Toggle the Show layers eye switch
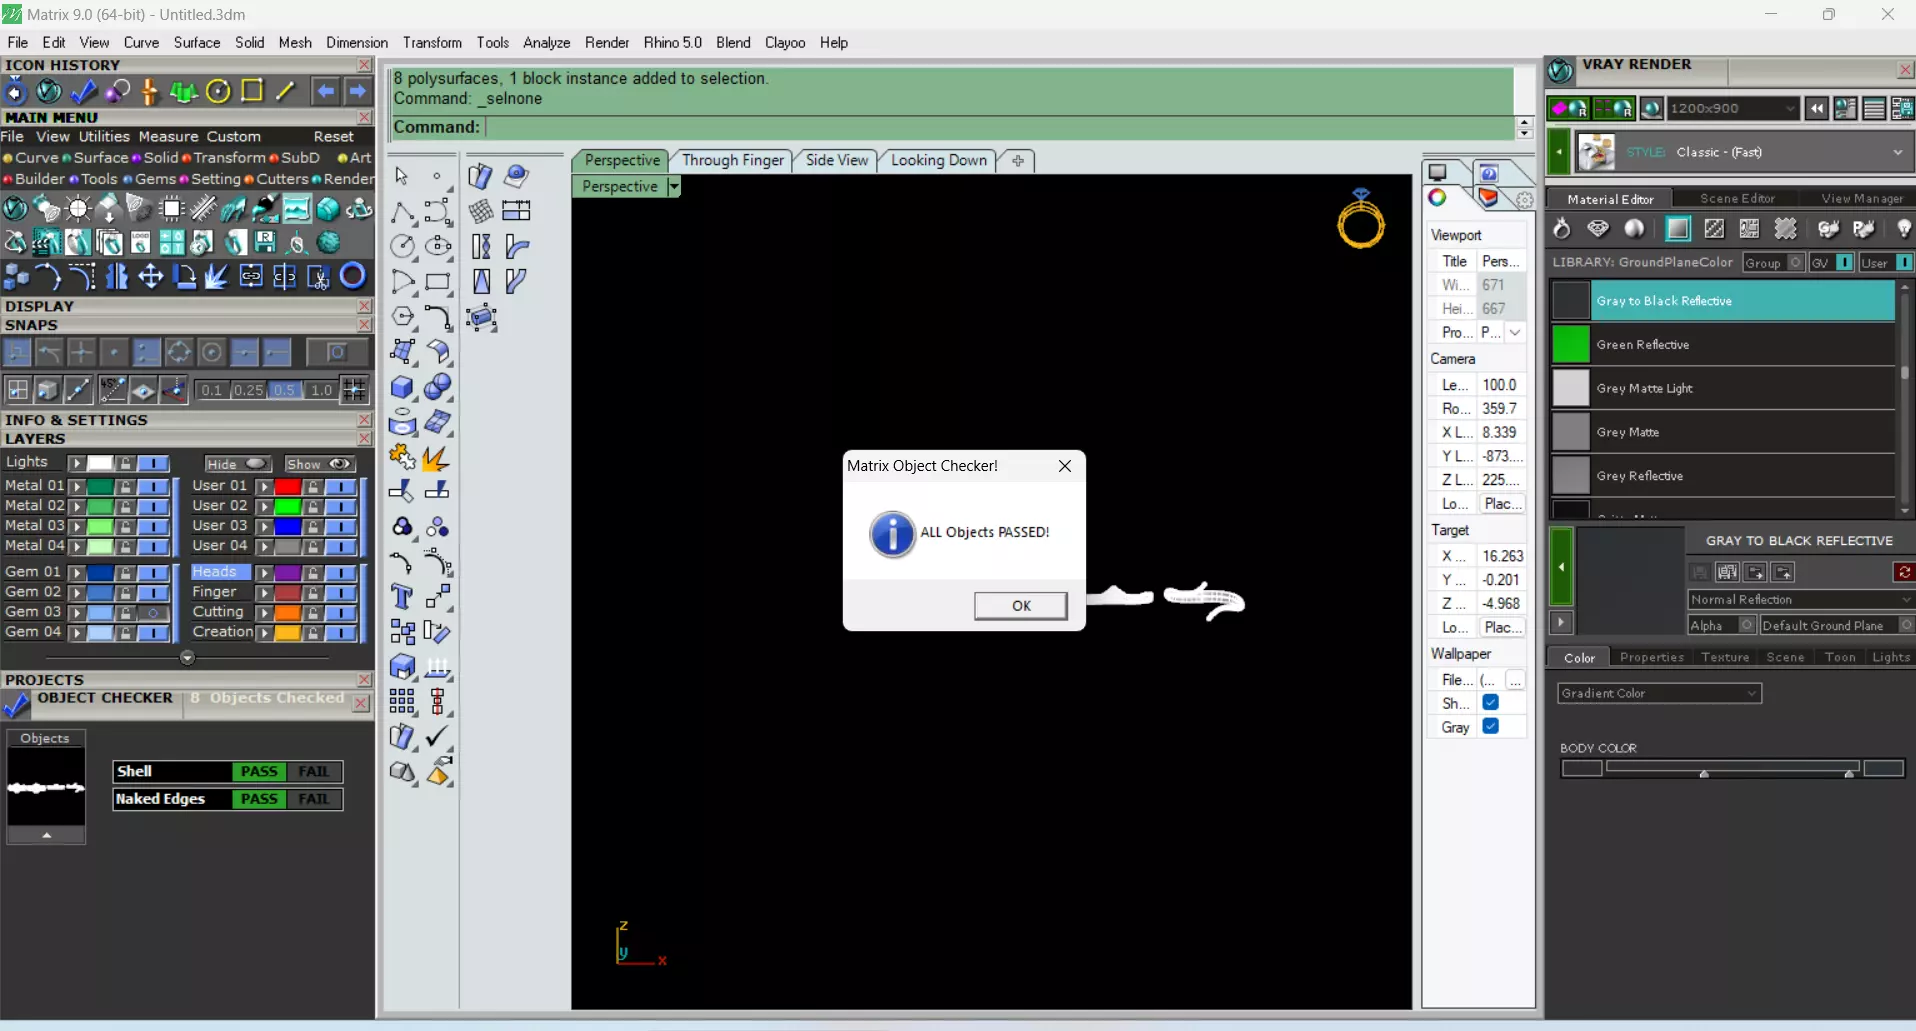 click(319, 464)
